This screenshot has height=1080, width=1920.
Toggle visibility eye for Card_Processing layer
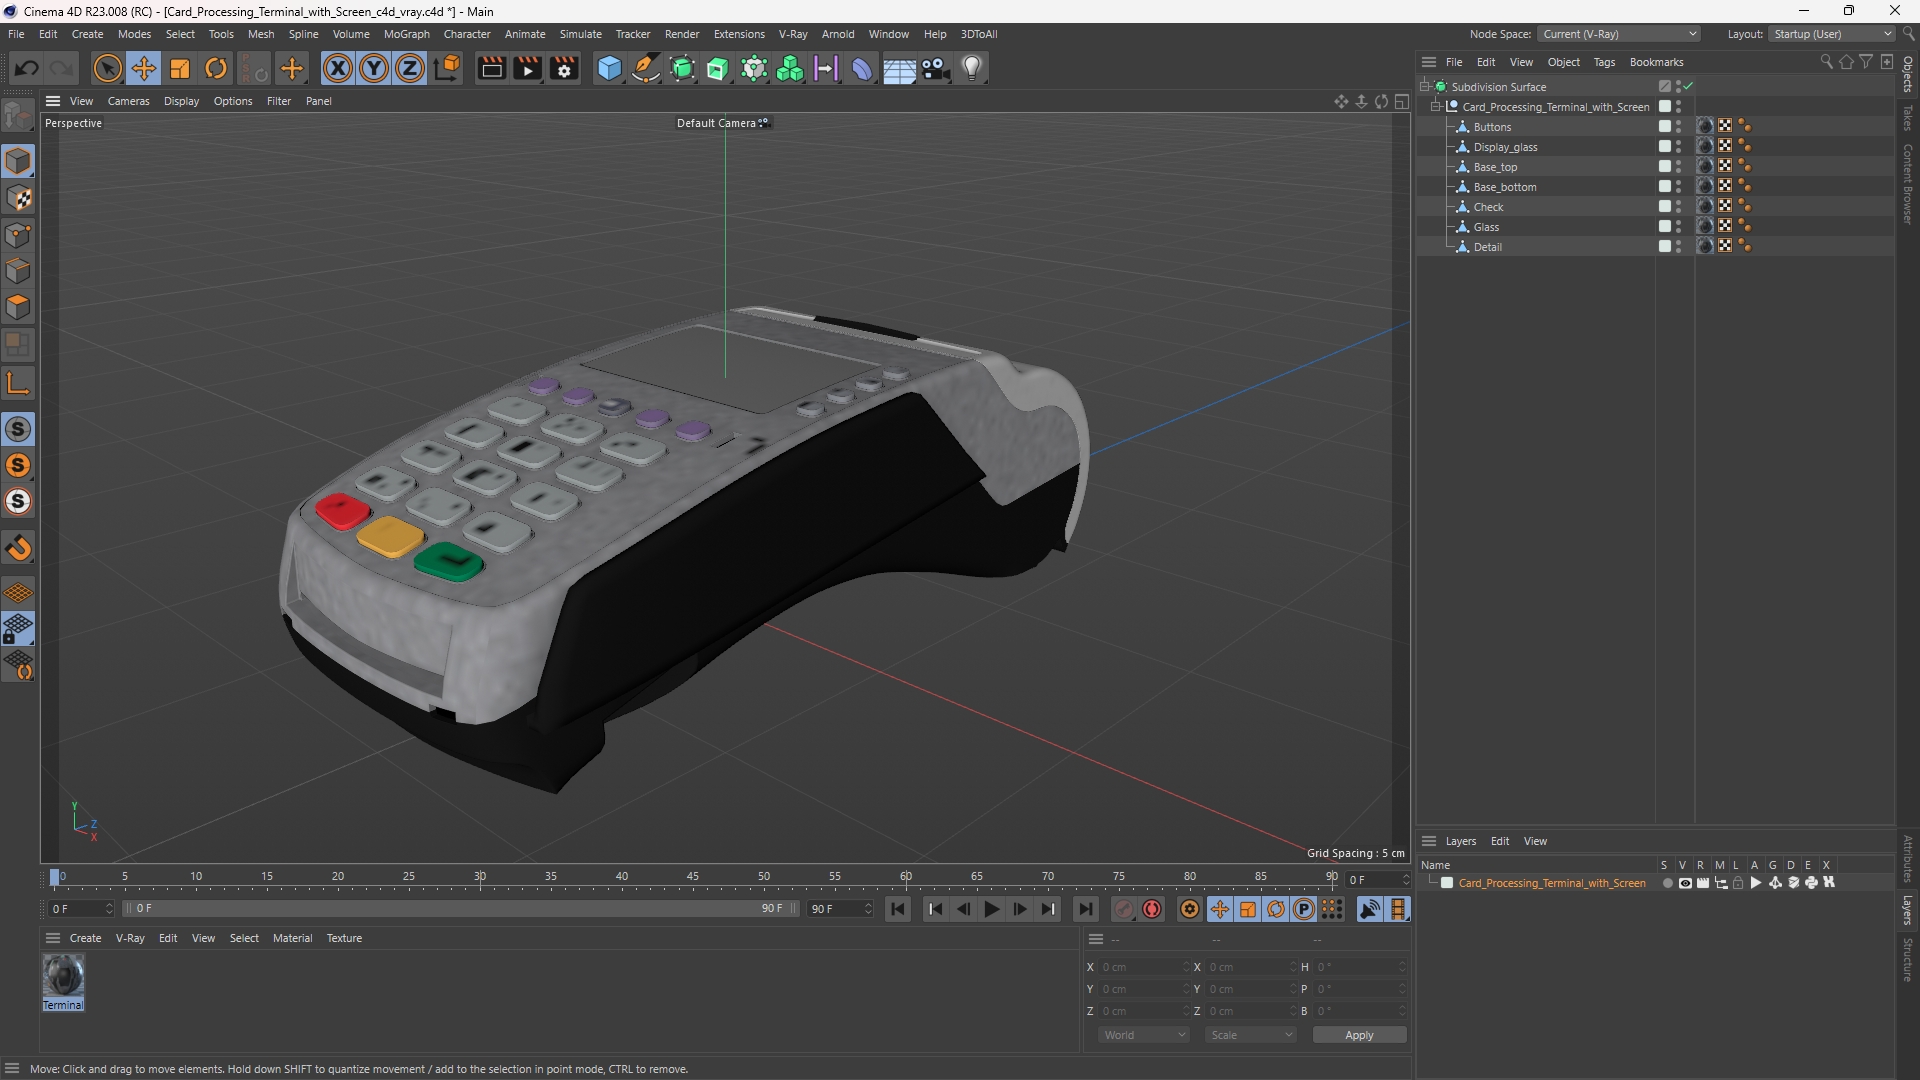coord(1686,883)
